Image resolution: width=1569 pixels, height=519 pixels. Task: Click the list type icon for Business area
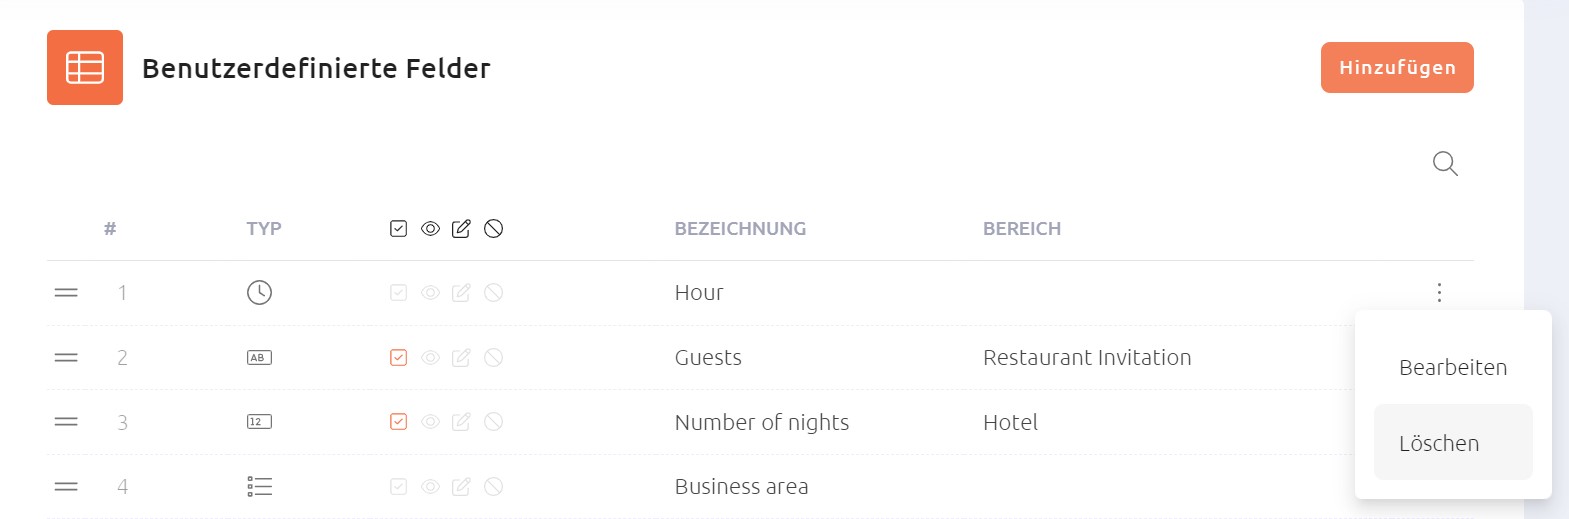coord(259,487)
